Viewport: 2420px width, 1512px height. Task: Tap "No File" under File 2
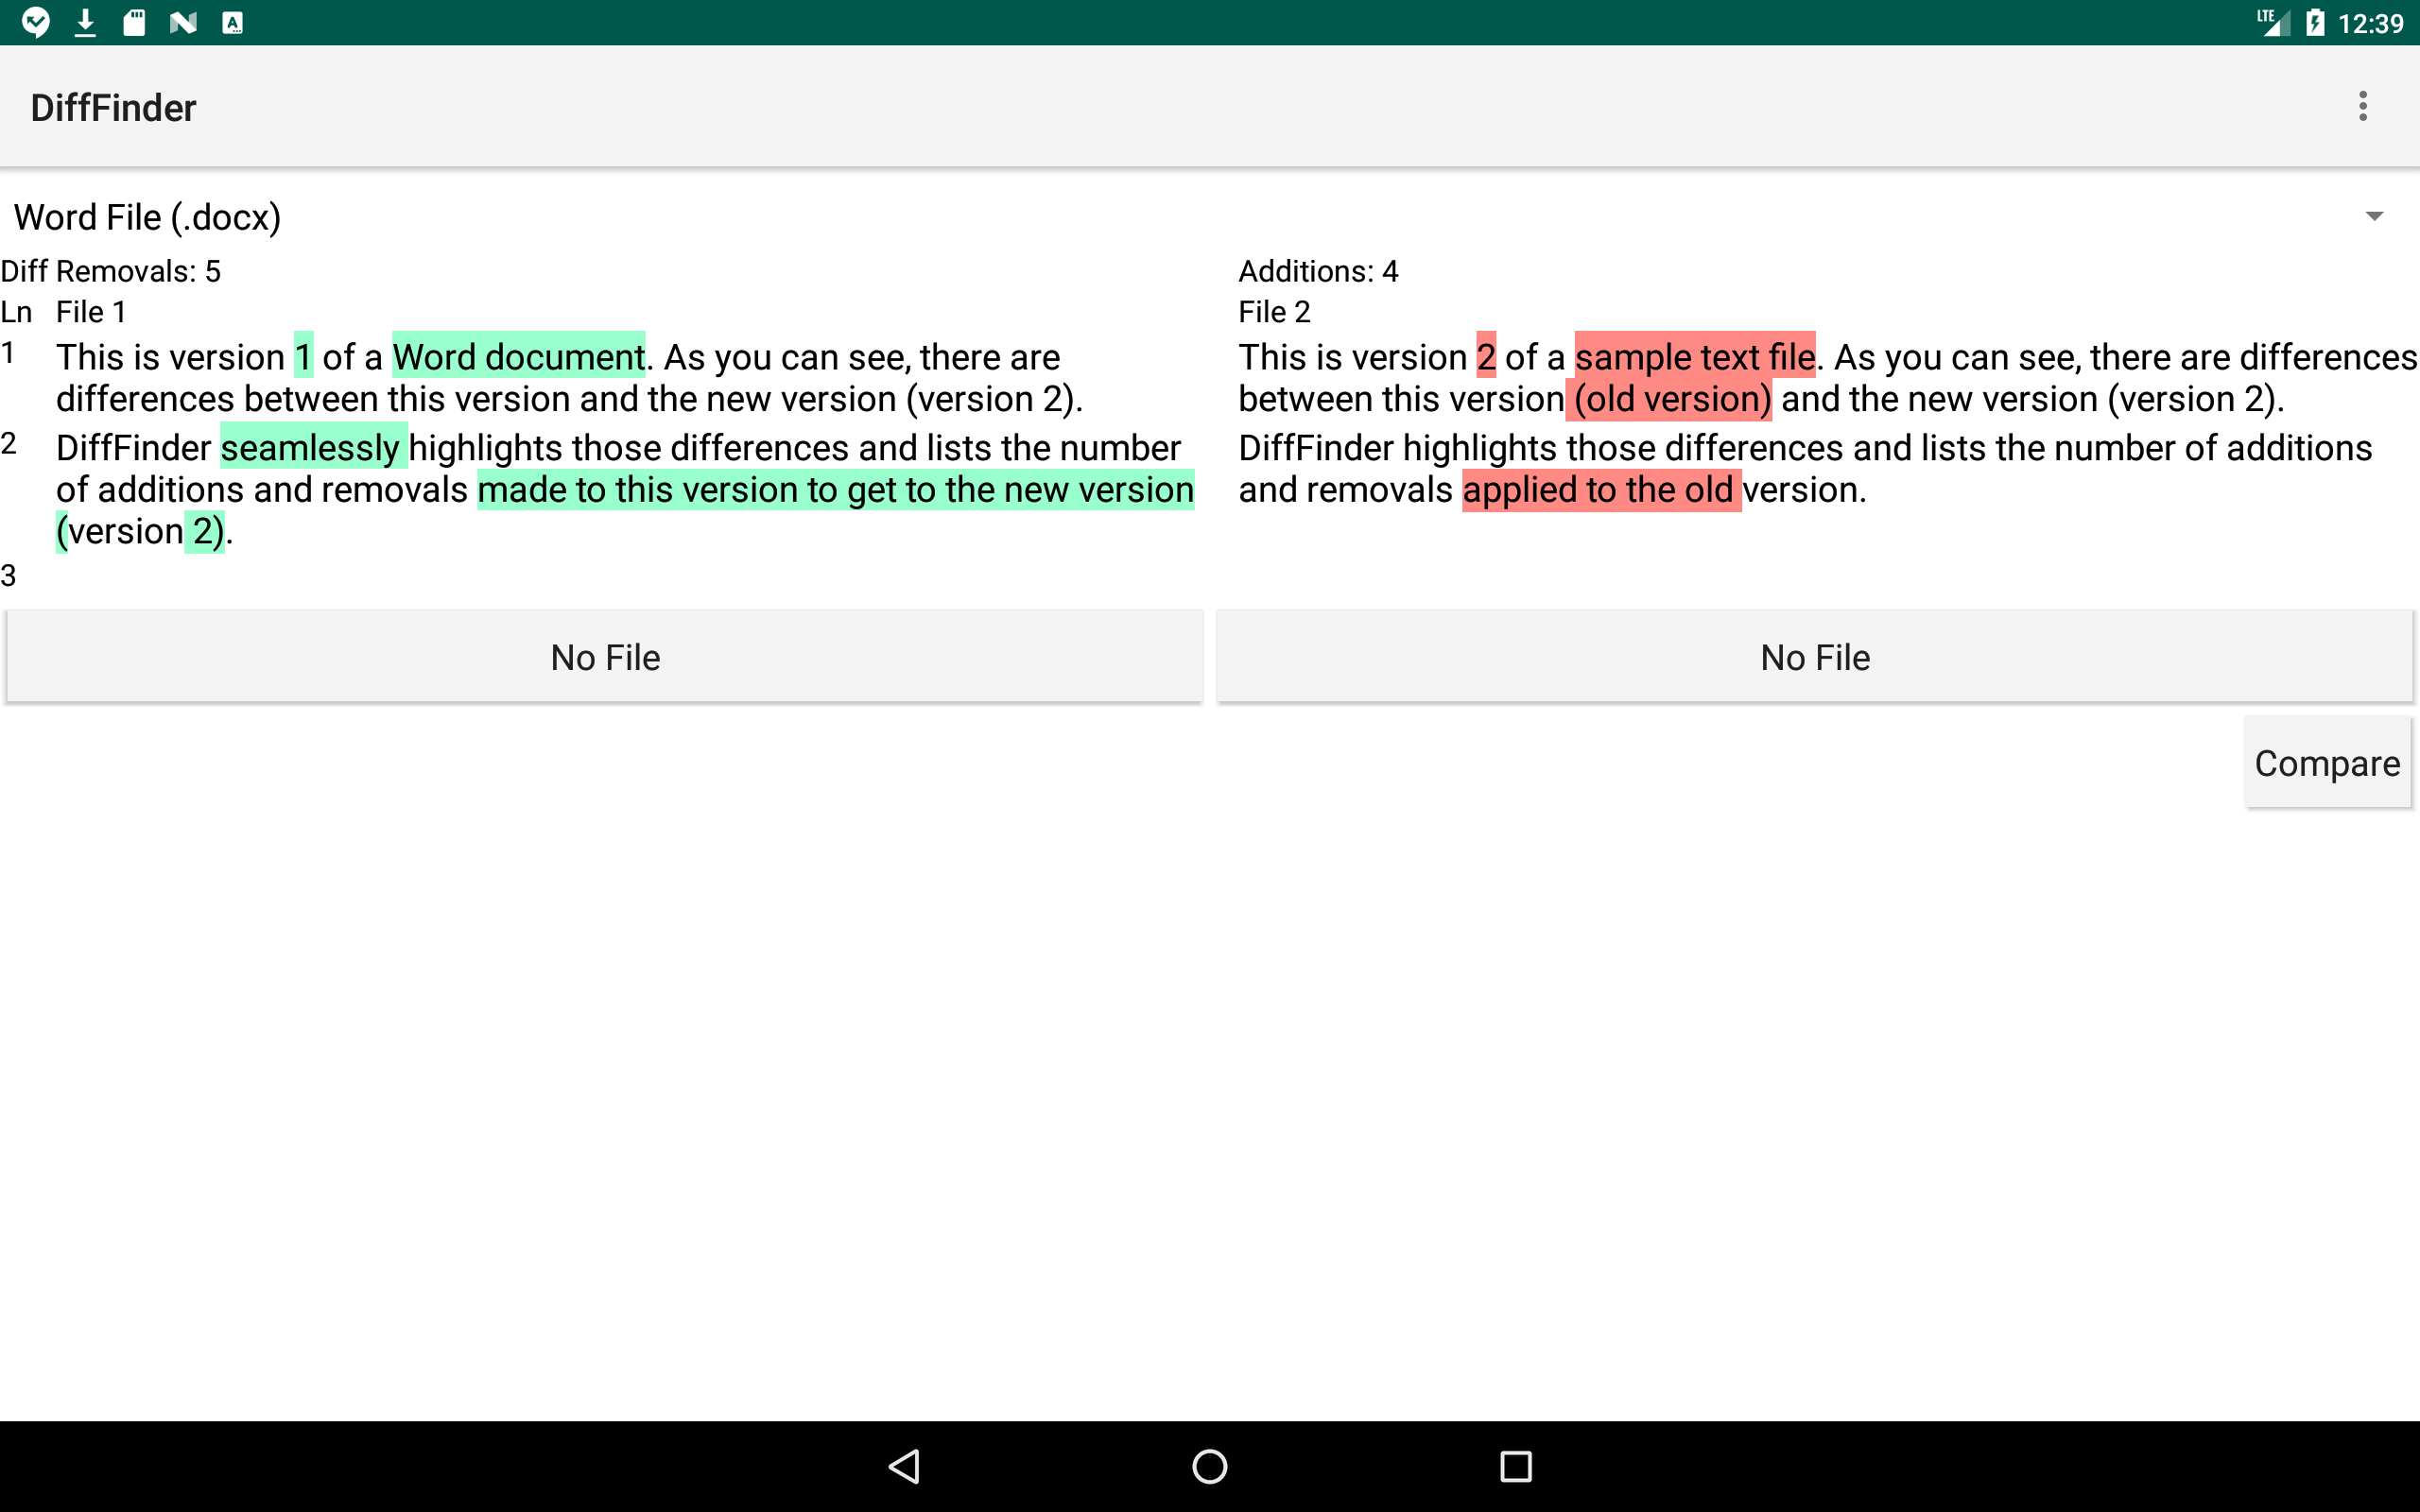point(1814,656)
